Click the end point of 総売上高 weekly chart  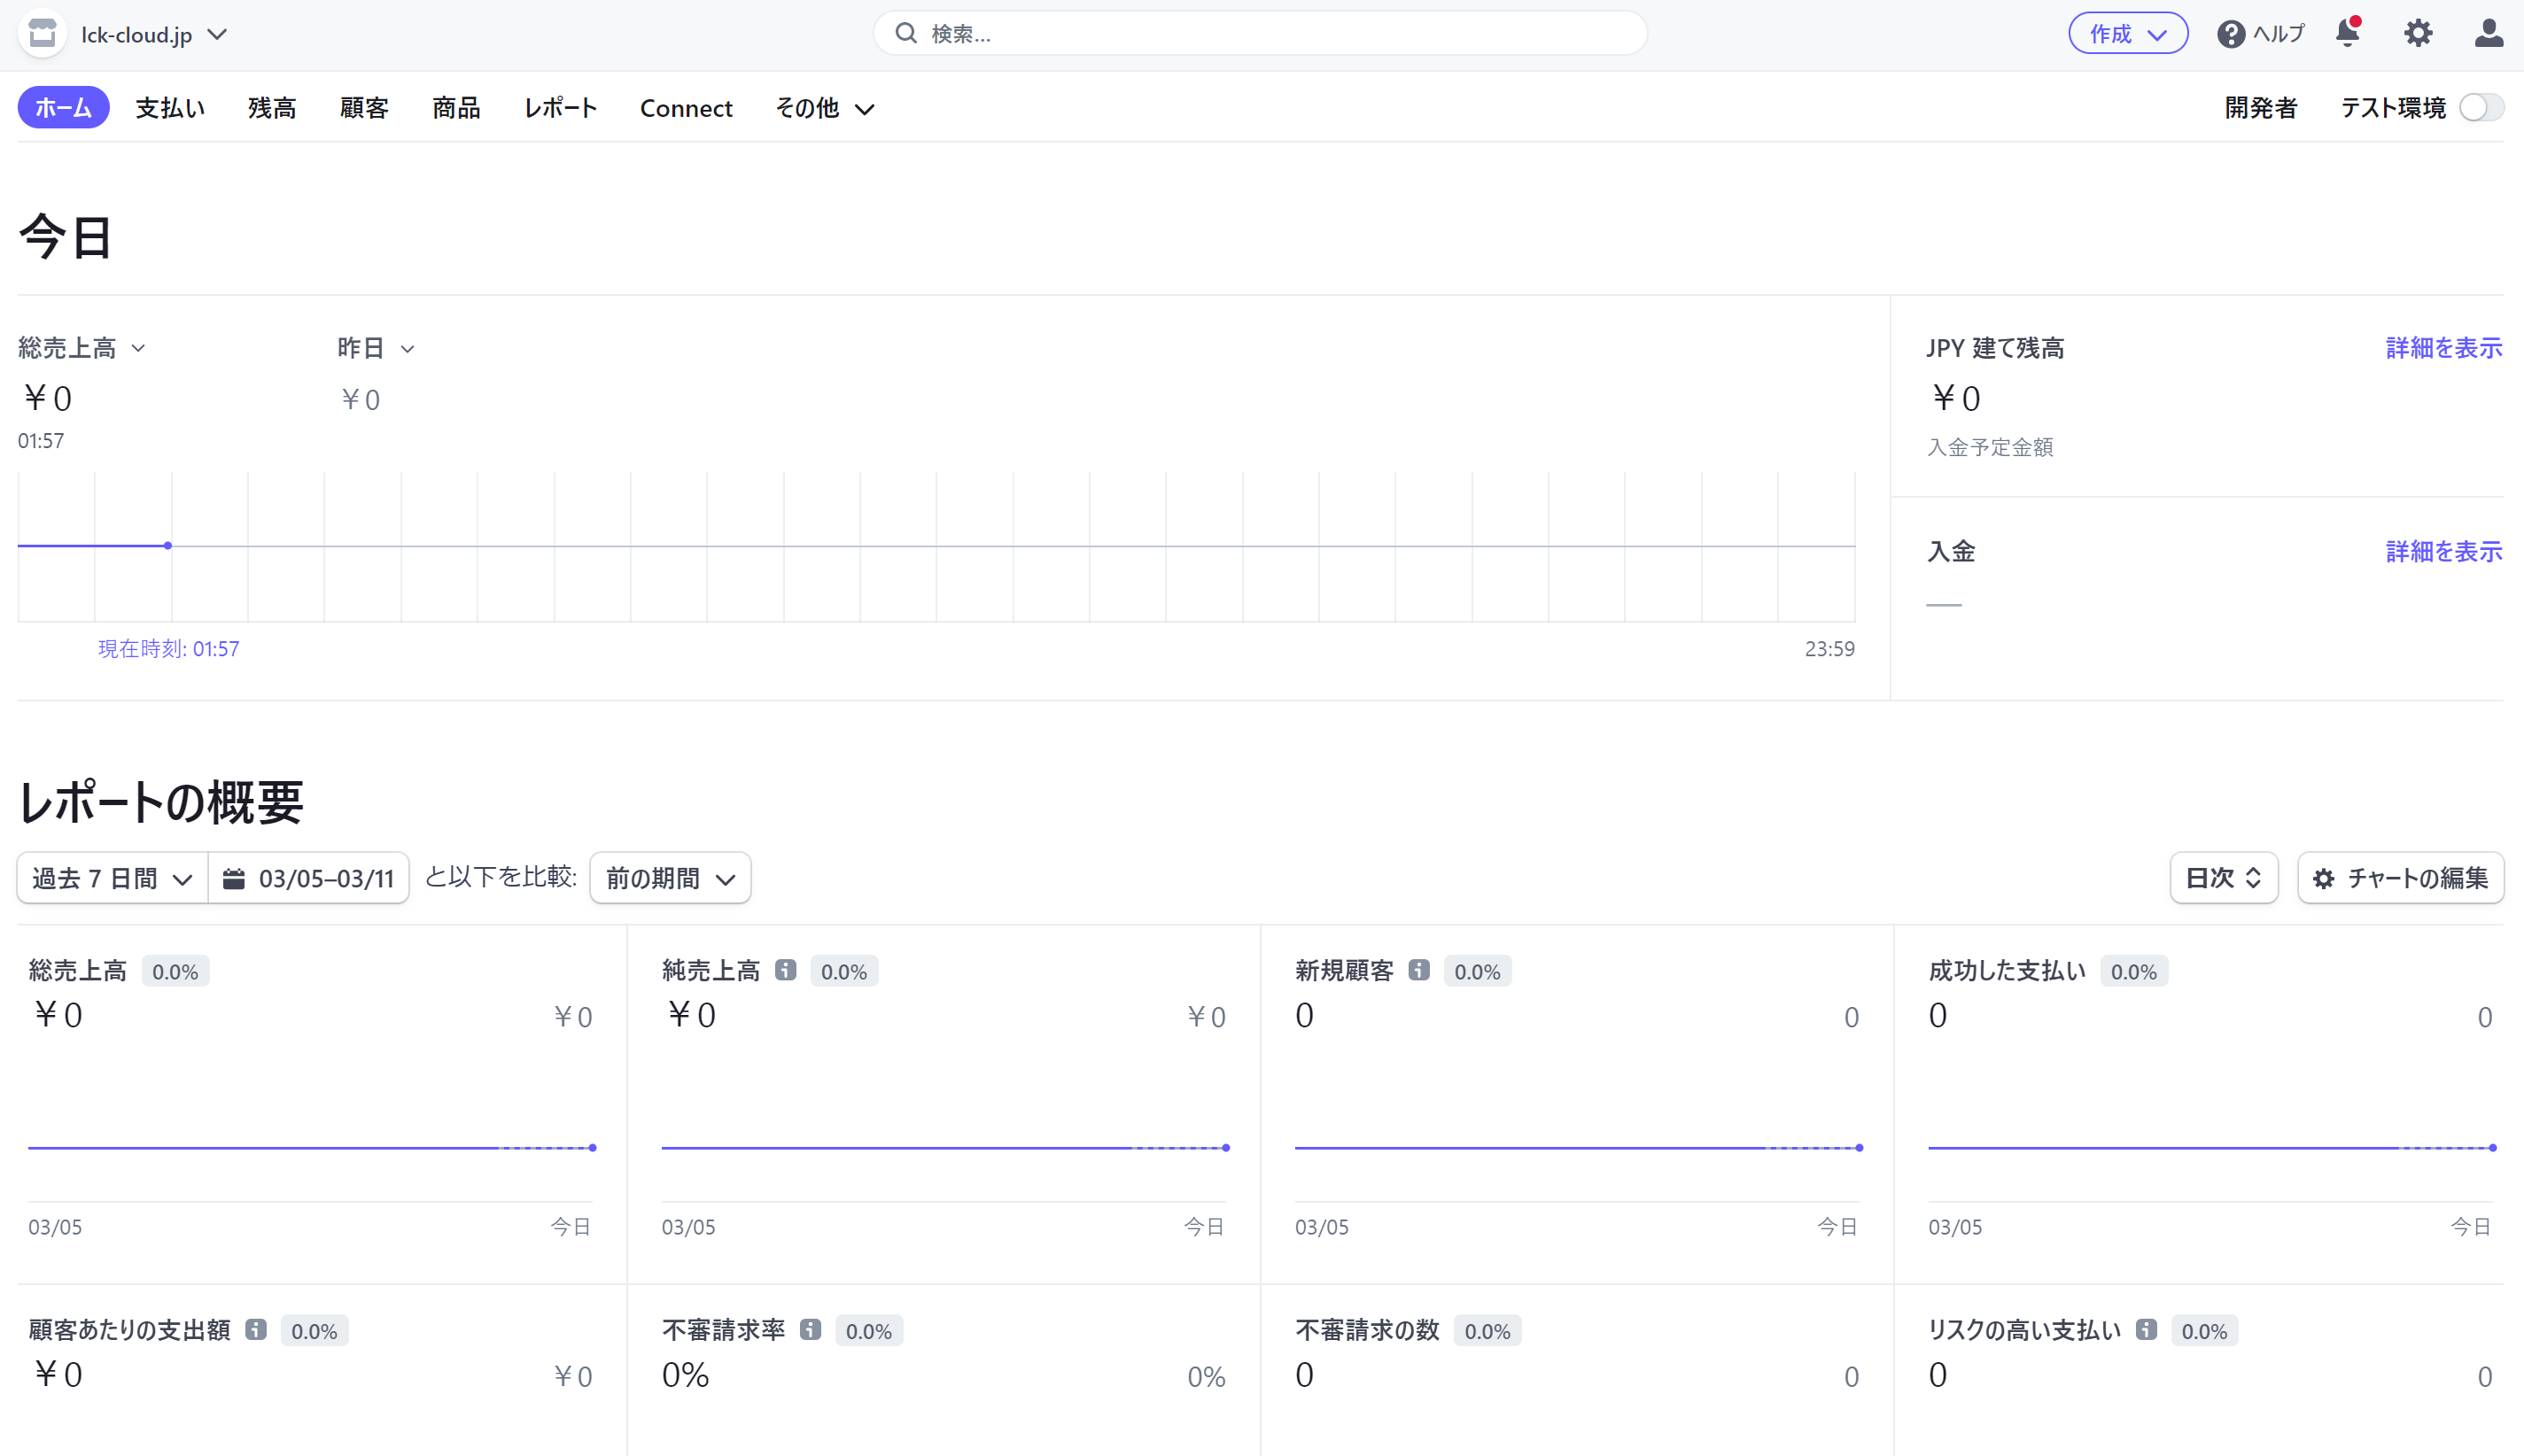point(593,1148)
